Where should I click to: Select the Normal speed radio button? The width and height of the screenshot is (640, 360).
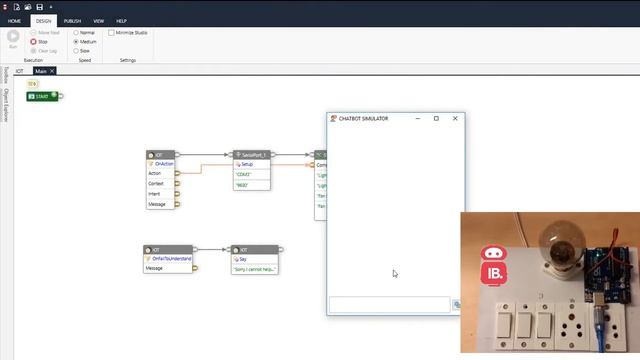pos(76,33)
